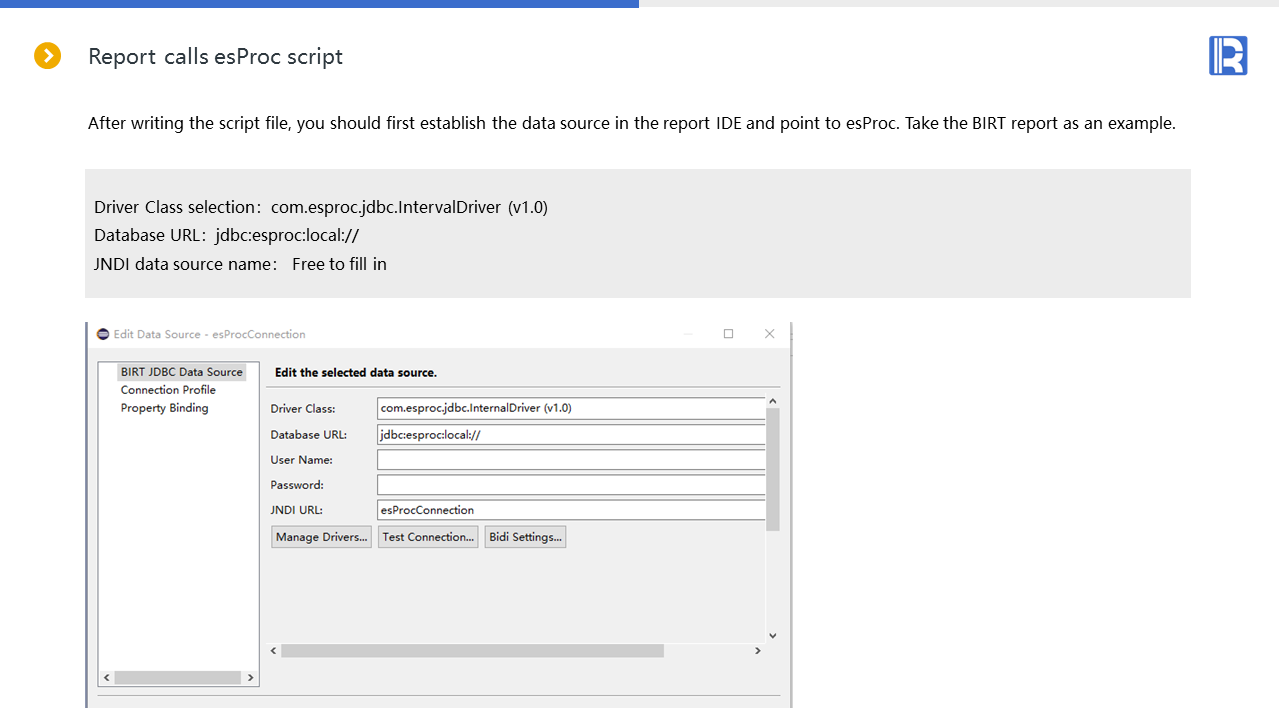The width and height of the screenshot is (1279, 720).
Task: Close the Edit Data Source dialog
Action: (x=769, y=334)
